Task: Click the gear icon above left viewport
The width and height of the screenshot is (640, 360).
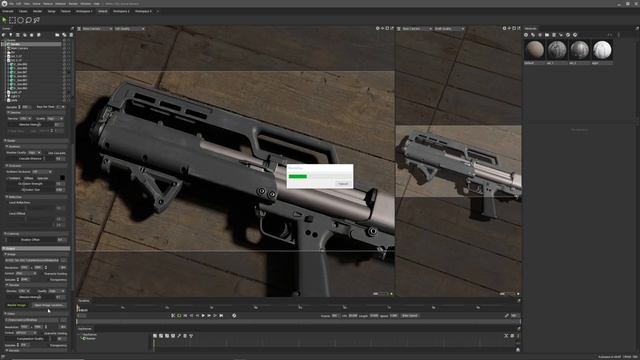Action: point(378,29)
